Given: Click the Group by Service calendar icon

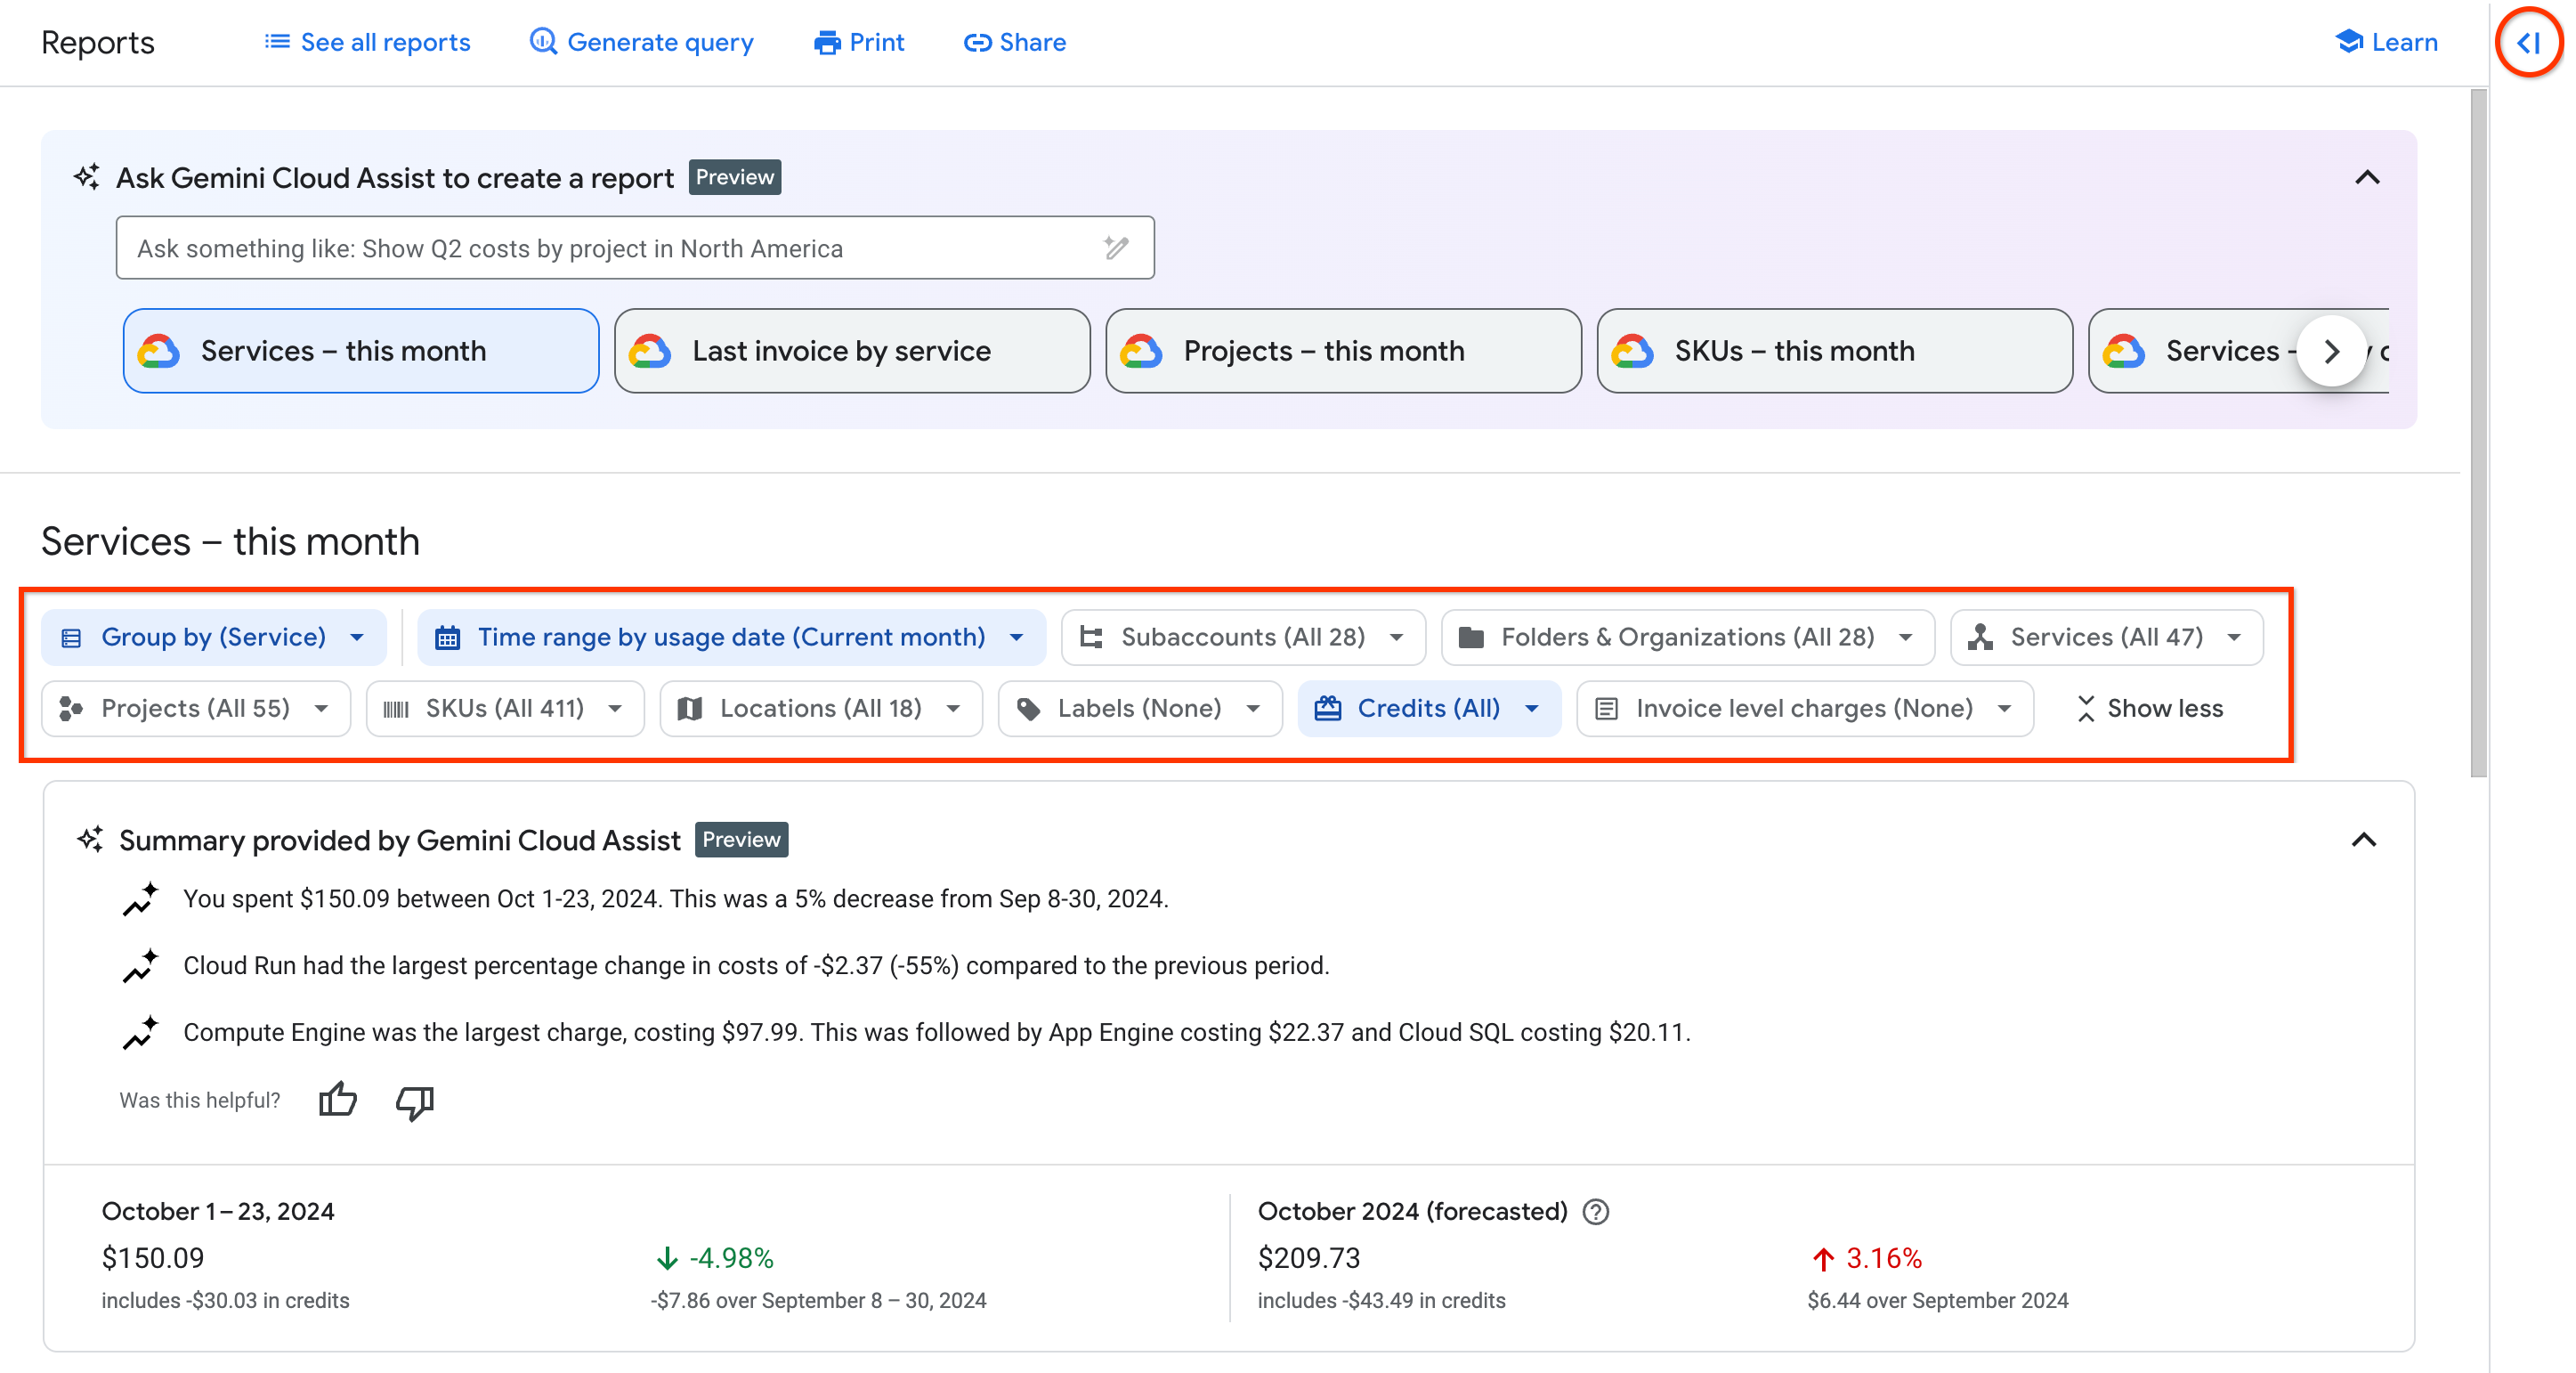Looking at the screenshot, I should click(x=446, y=638).
